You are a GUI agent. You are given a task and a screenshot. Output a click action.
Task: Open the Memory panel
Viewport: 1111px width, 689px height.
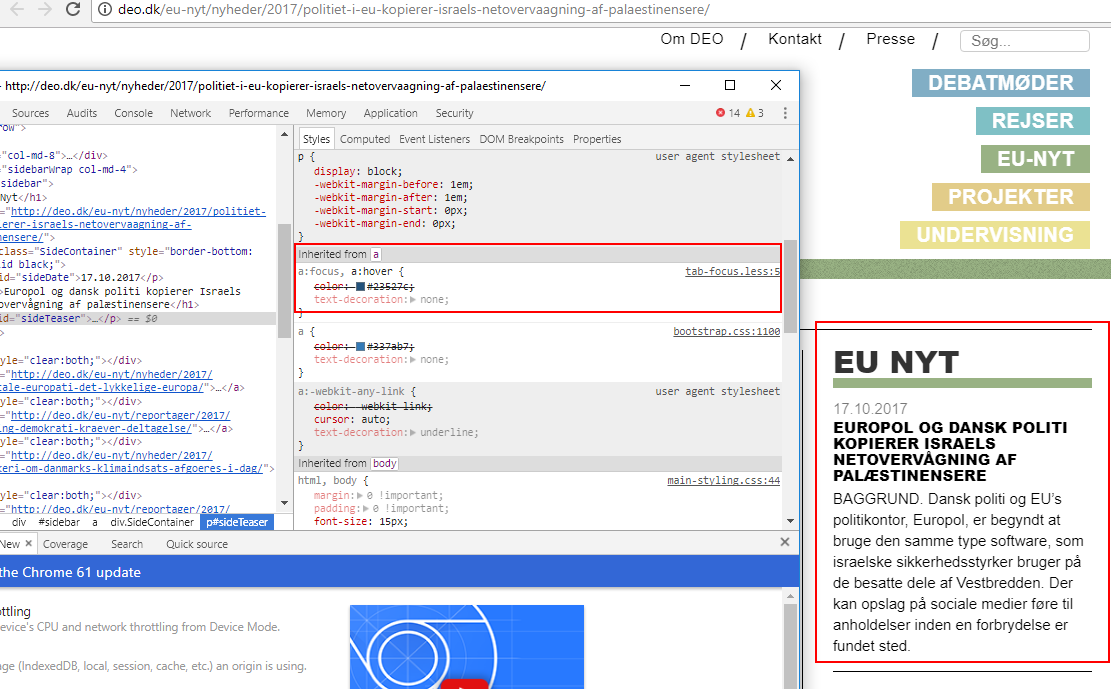pos(326,113)
